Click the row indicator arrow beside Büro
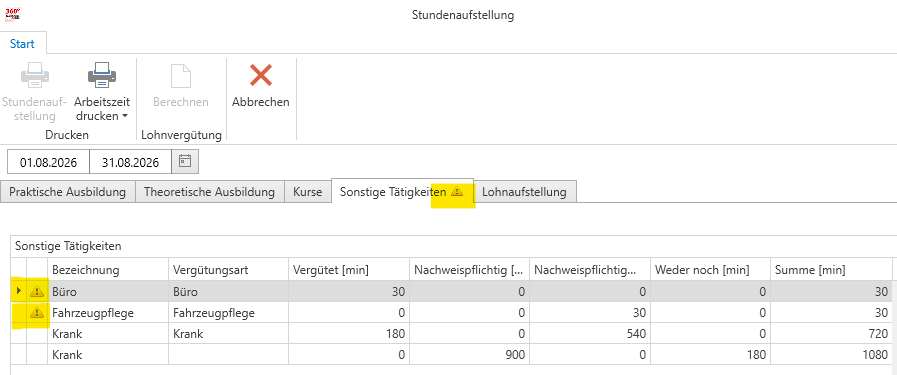 click(18, 291)
